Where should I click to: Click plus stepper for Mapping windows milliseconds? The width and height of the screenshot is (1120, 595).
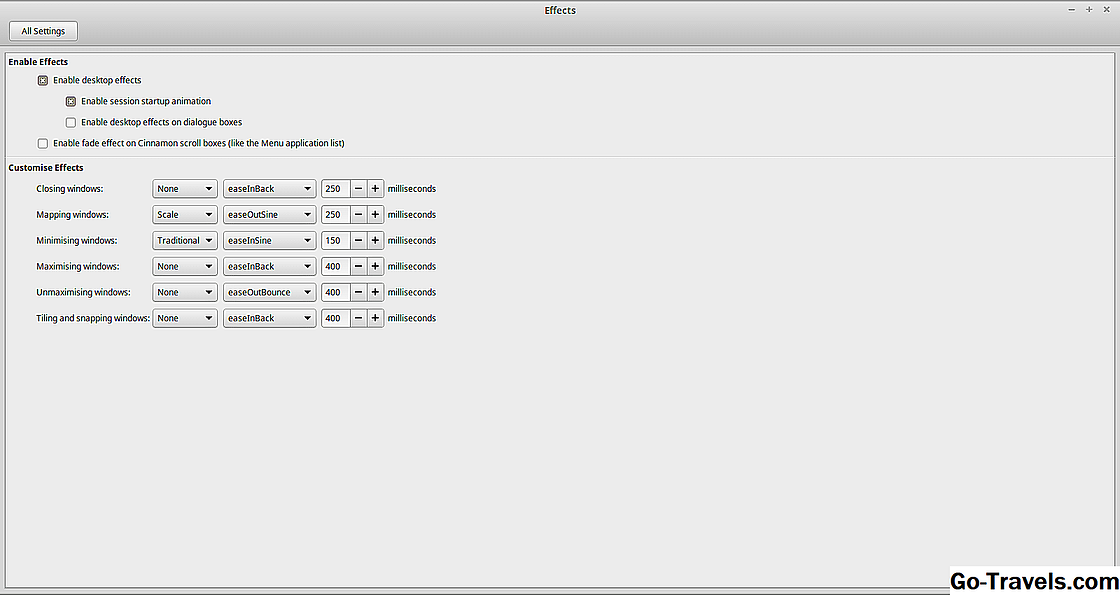(x=375, y=215)
